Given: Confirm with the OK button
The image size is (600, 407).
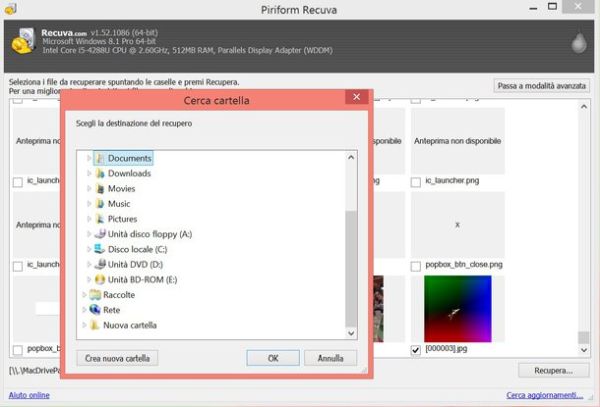Looking at the screenshot, I should tap(273, 358).
